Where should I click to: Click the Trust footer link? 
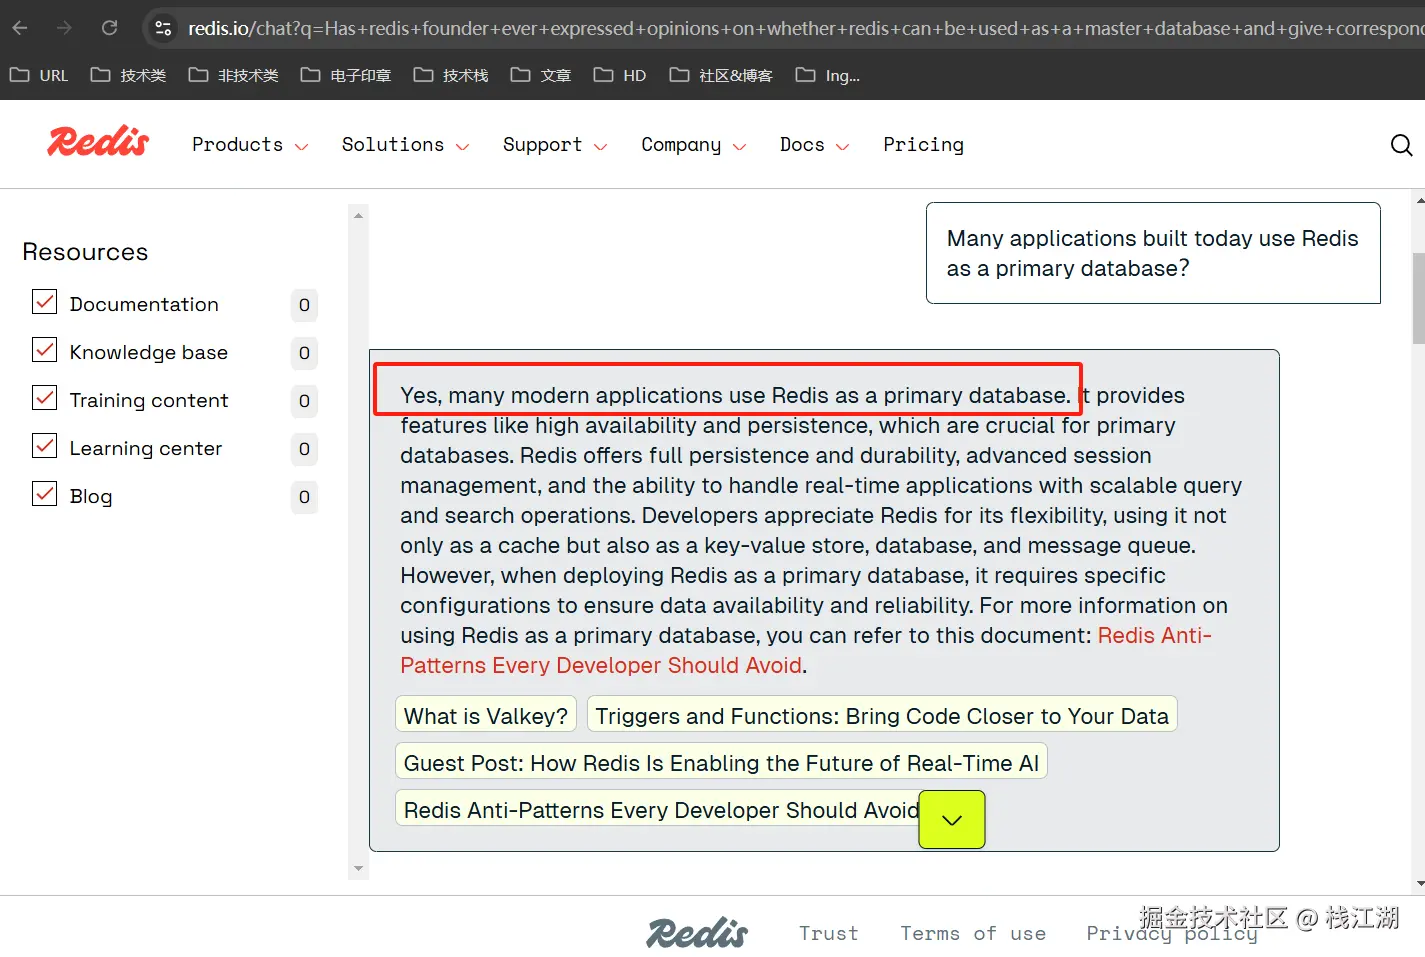tap(828, 933)
